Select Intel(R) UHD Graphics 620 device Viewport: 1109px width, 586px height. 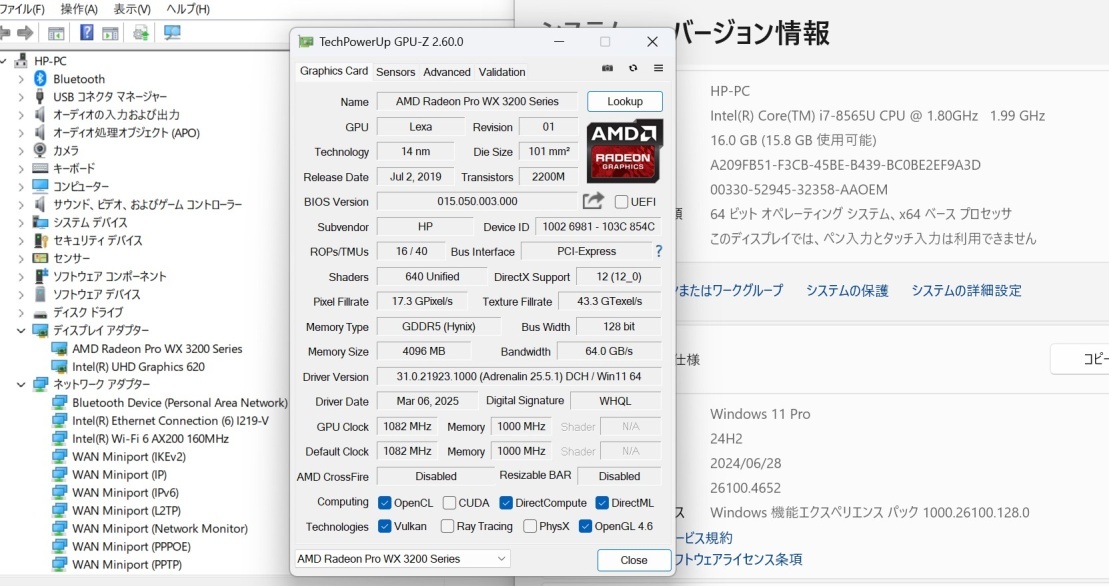point(138,367)
